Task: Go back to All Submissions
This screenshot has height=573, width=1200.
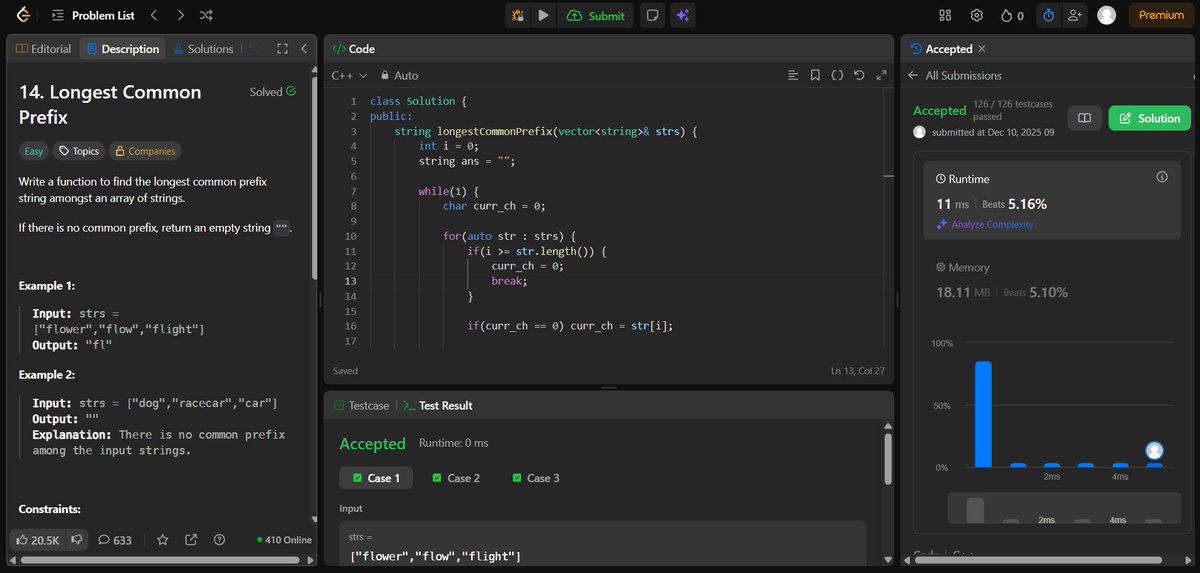Action: tap(954, 75)
